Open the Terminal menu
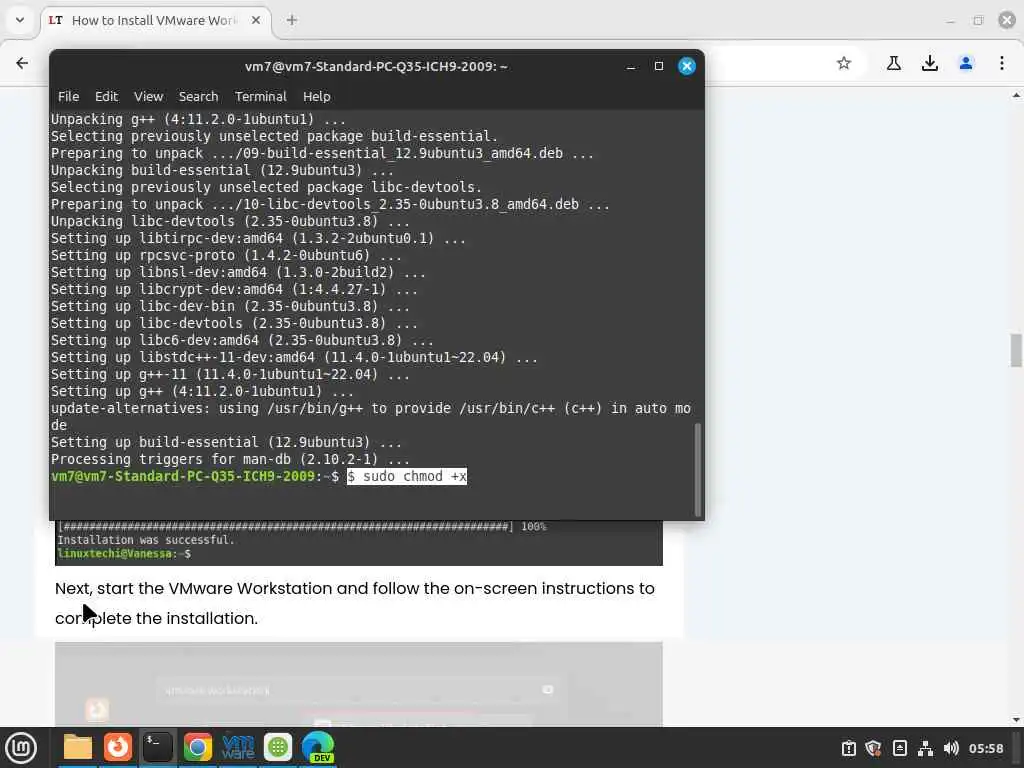Screen dimensions: 1024x768 pos(261,96)
